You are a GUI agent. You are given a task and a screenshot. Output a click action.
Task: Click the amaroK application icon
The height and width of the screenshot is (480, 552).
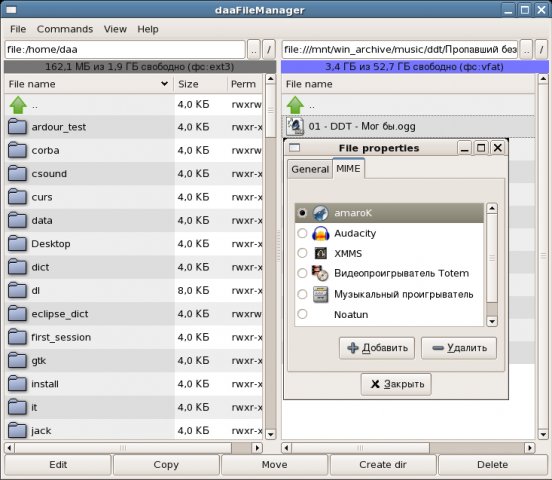click(320, 213)
